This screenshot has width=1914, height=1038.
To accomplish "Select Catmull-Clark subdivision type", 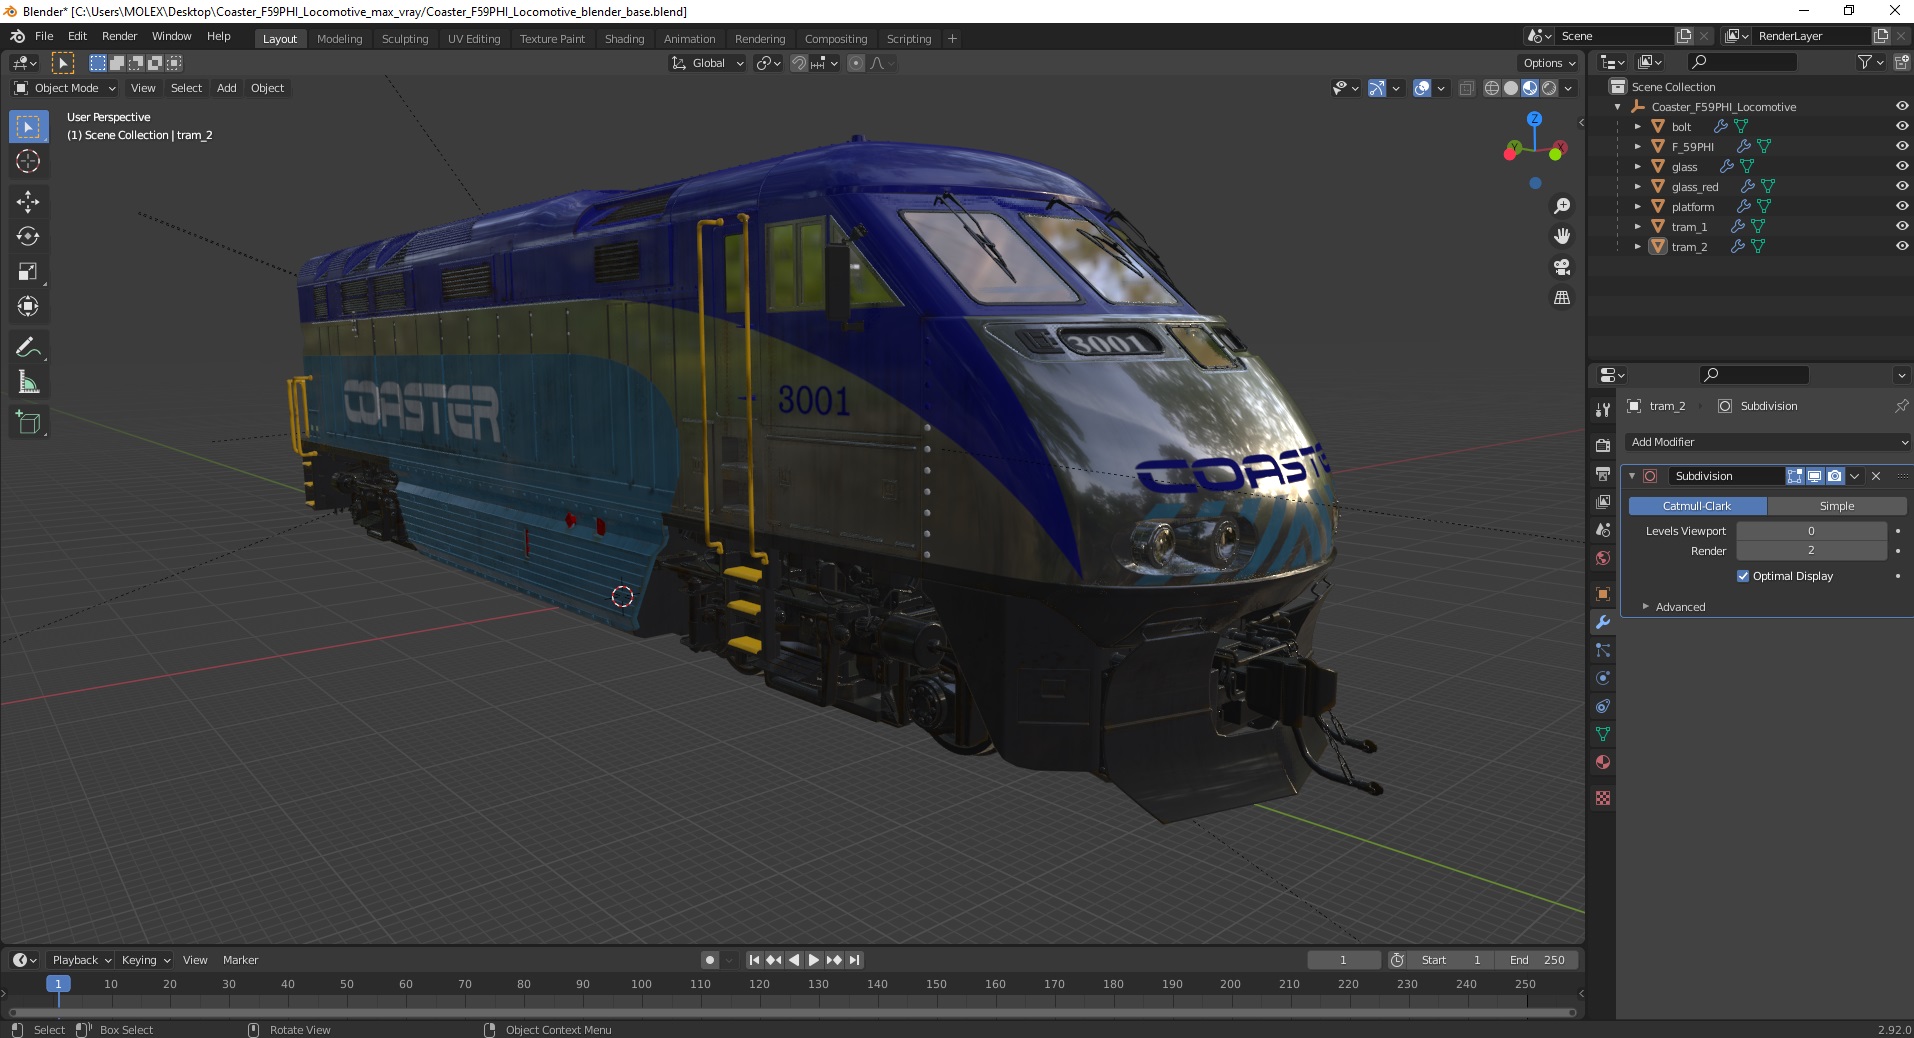I will (x=1697, y=506).
